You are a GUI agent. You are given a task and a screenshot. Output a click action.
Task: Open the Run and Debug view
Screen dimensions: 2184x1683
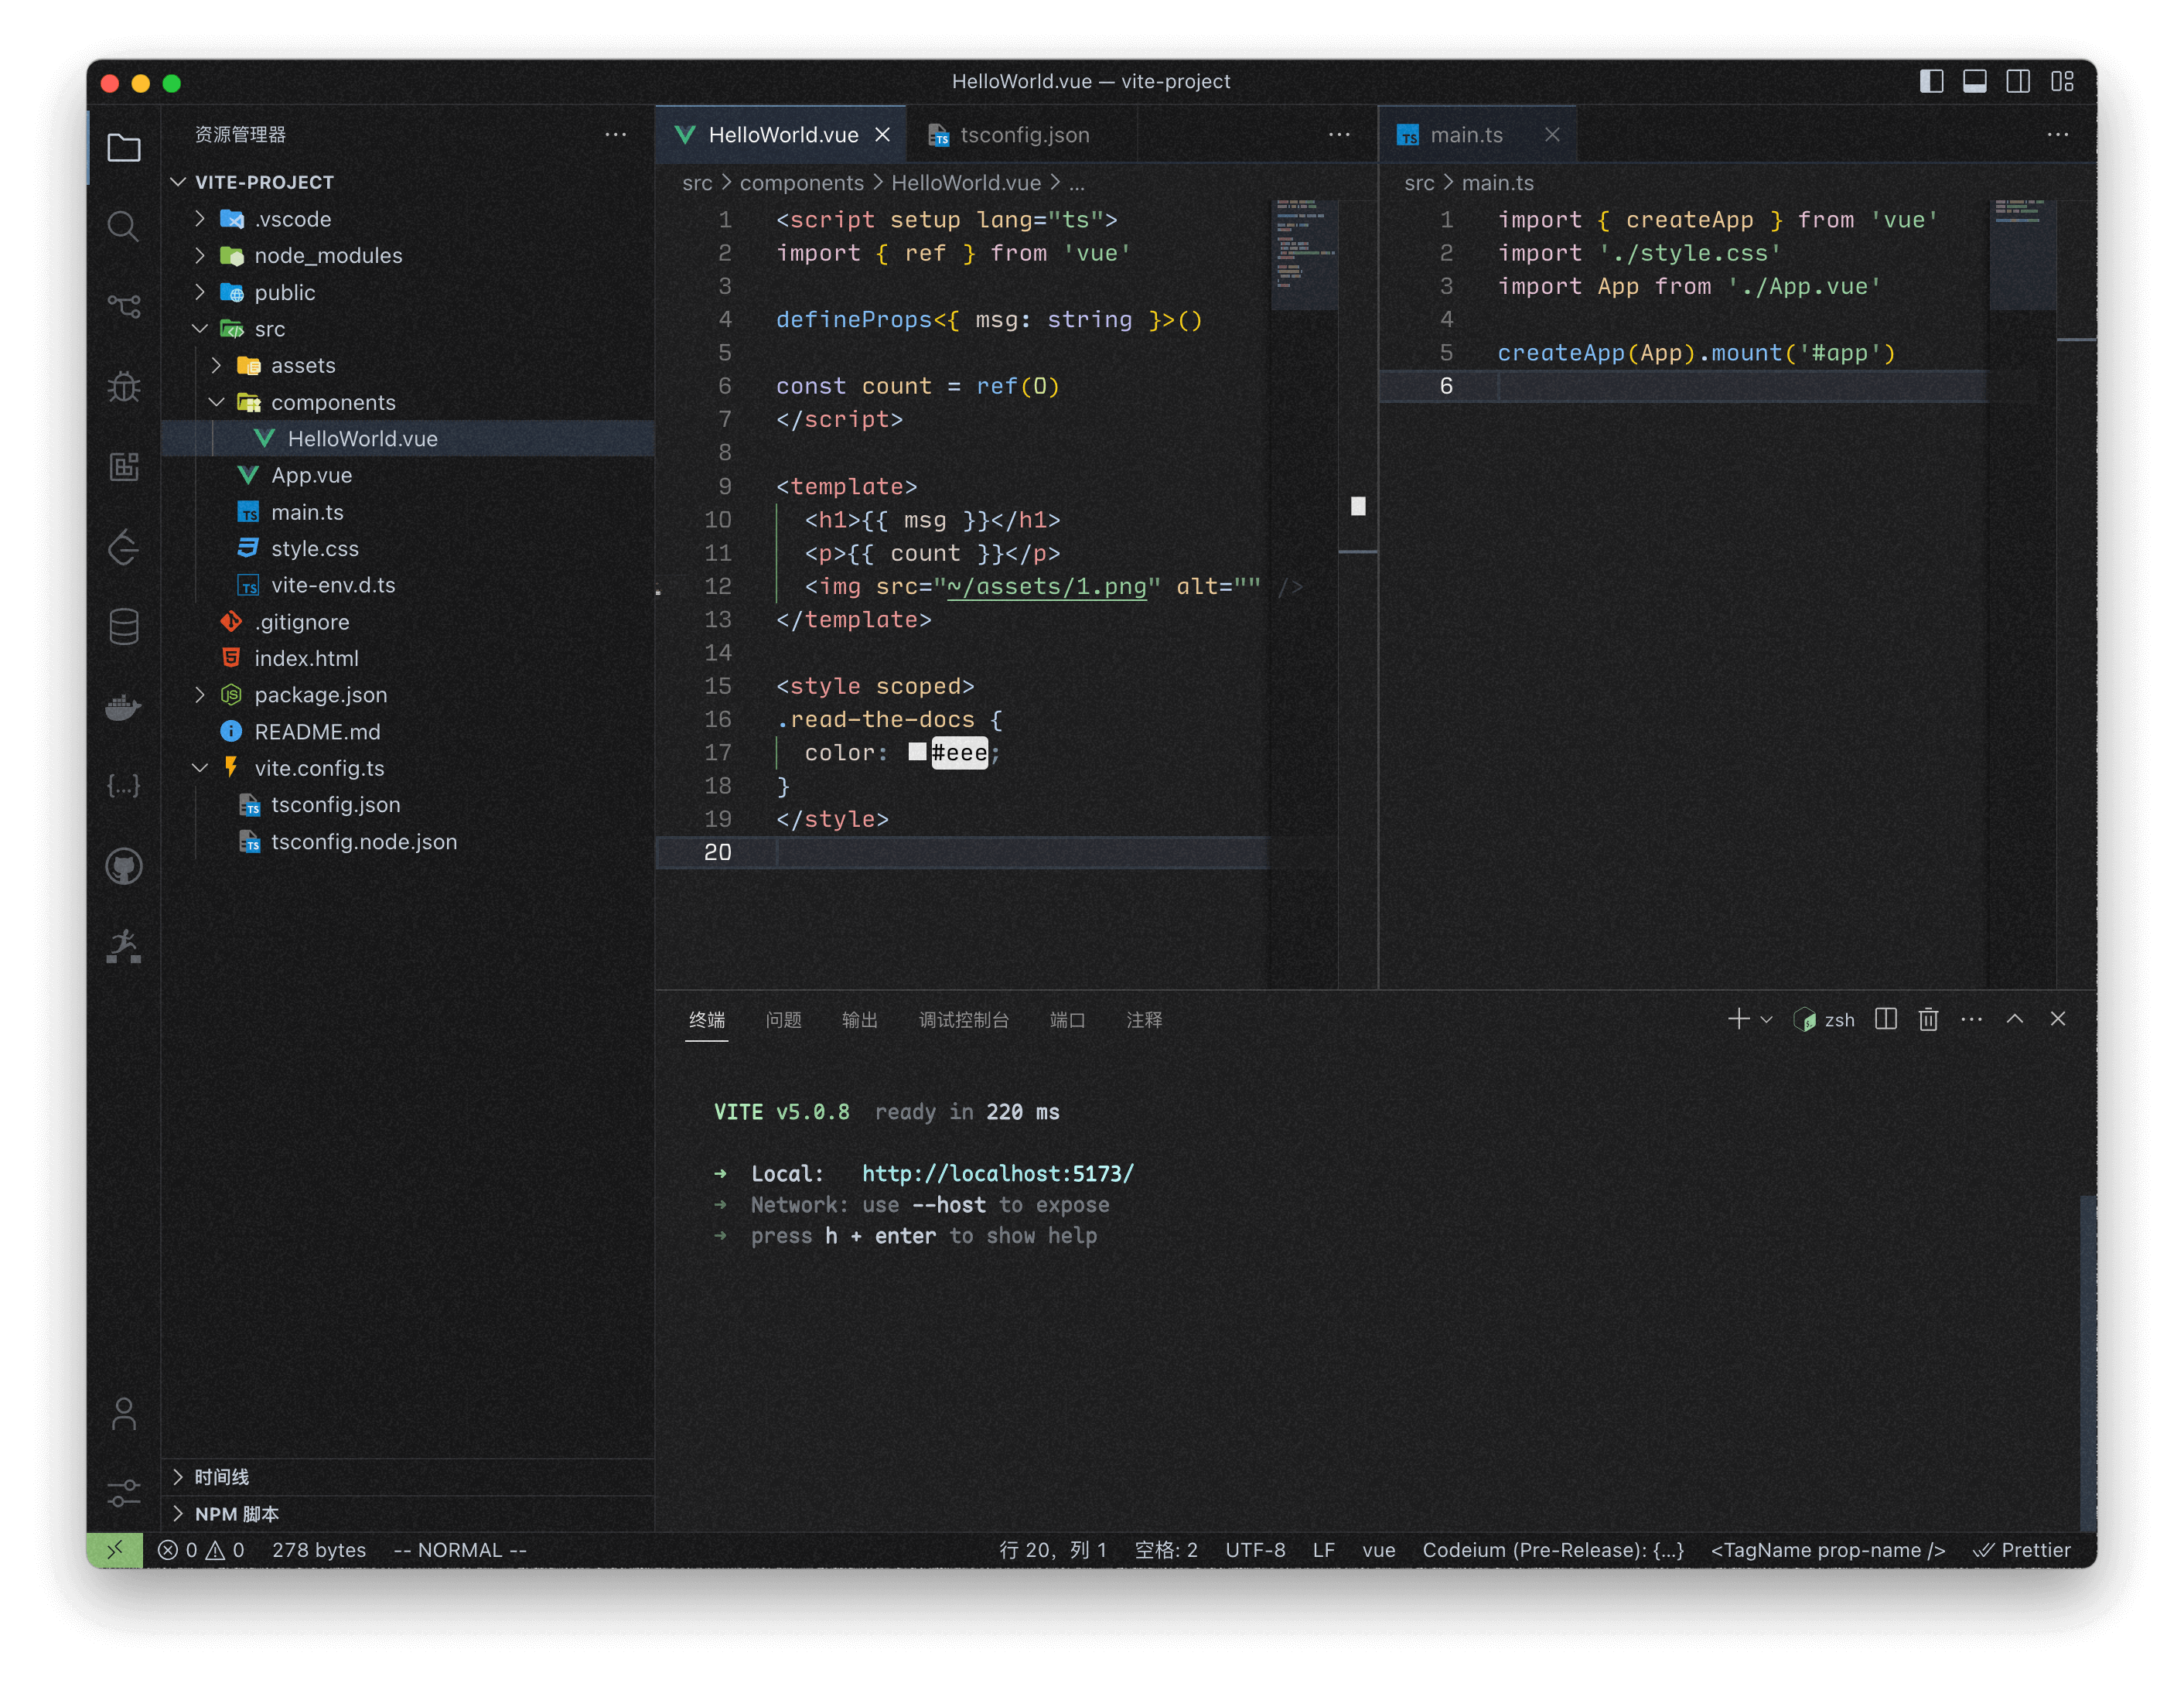click(123, 386)
